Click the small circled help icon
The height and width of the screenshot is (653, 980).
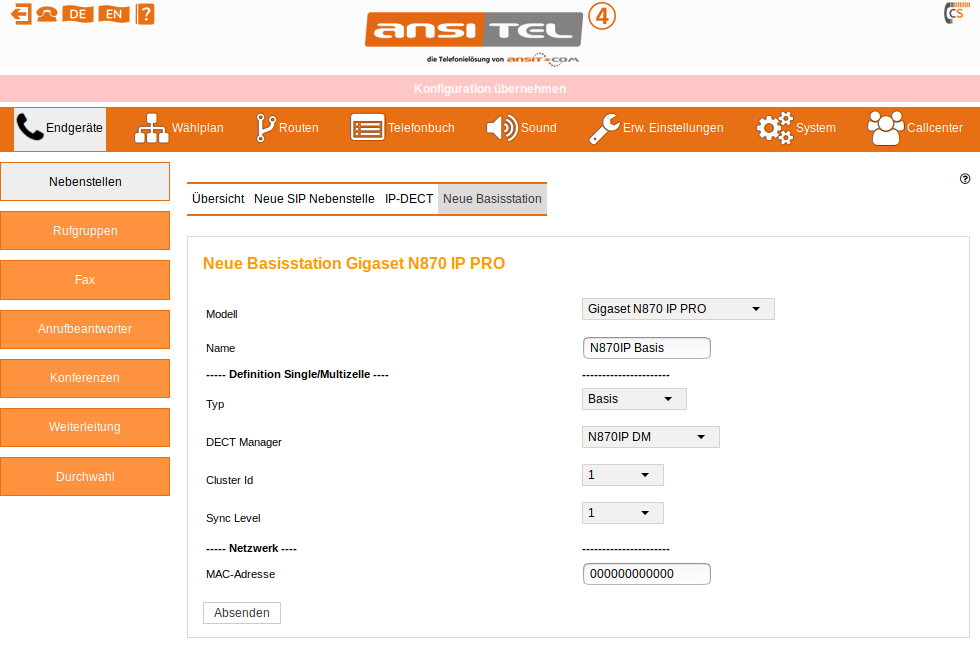click(x=965, y=179)
